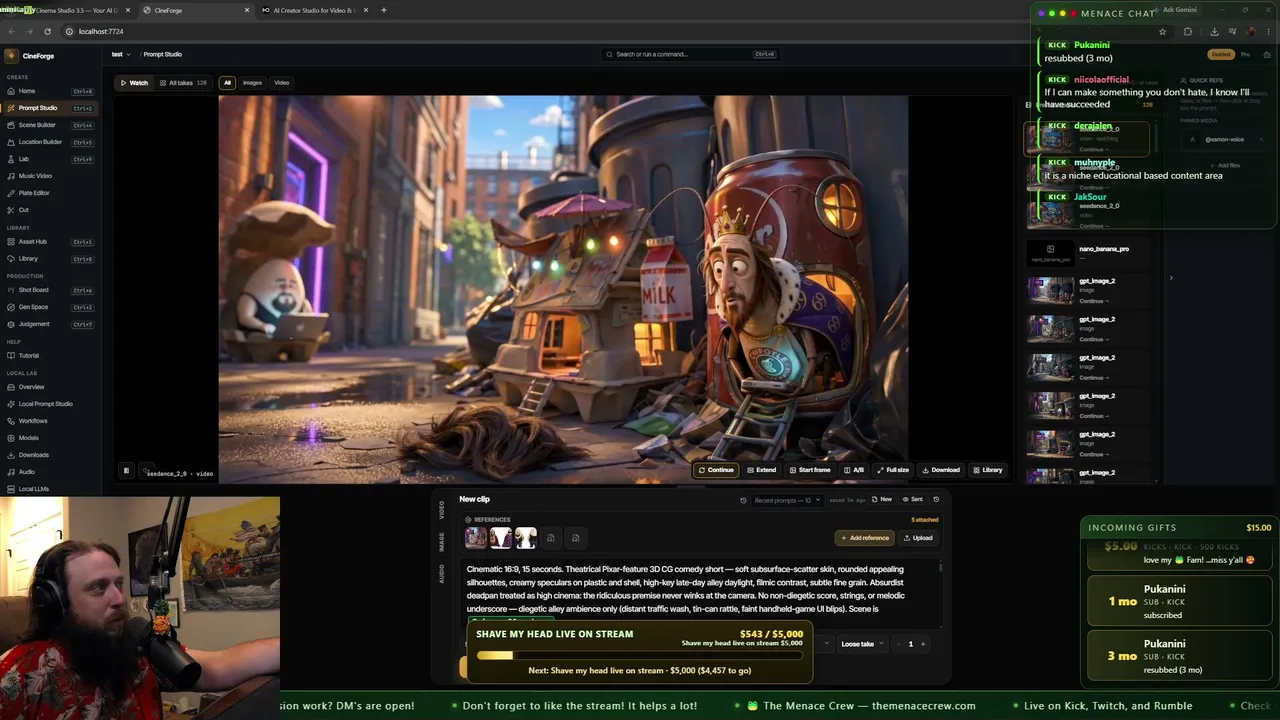Click the panel toggle icon below the viewer
1280x720 pixels.
[126, 470]
